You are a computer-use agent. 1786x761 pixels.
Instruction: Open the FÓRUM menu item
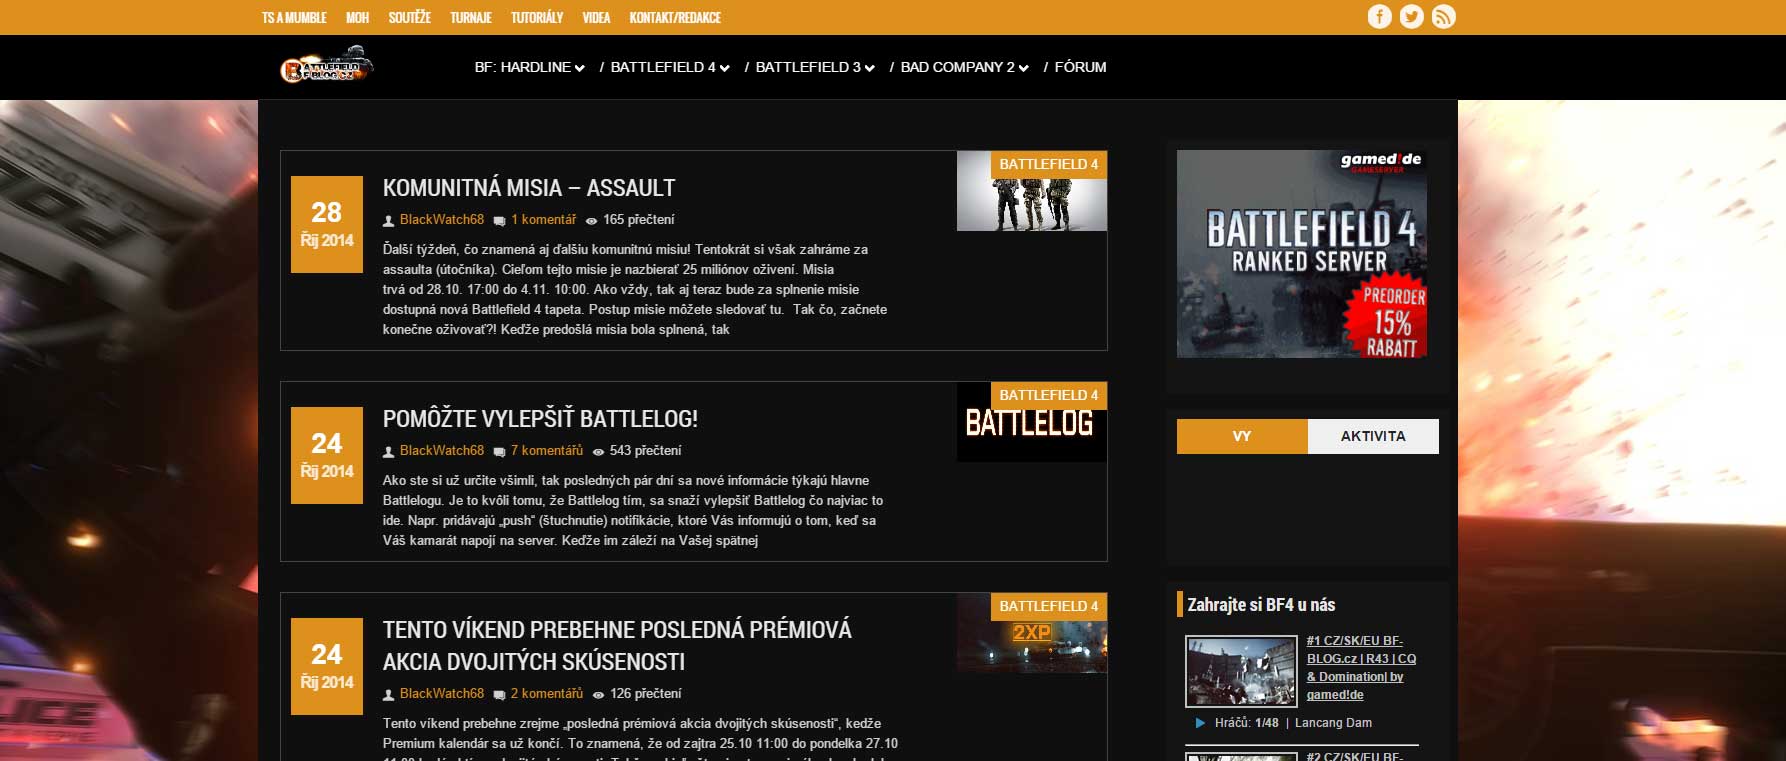(x=1080, y=67)
